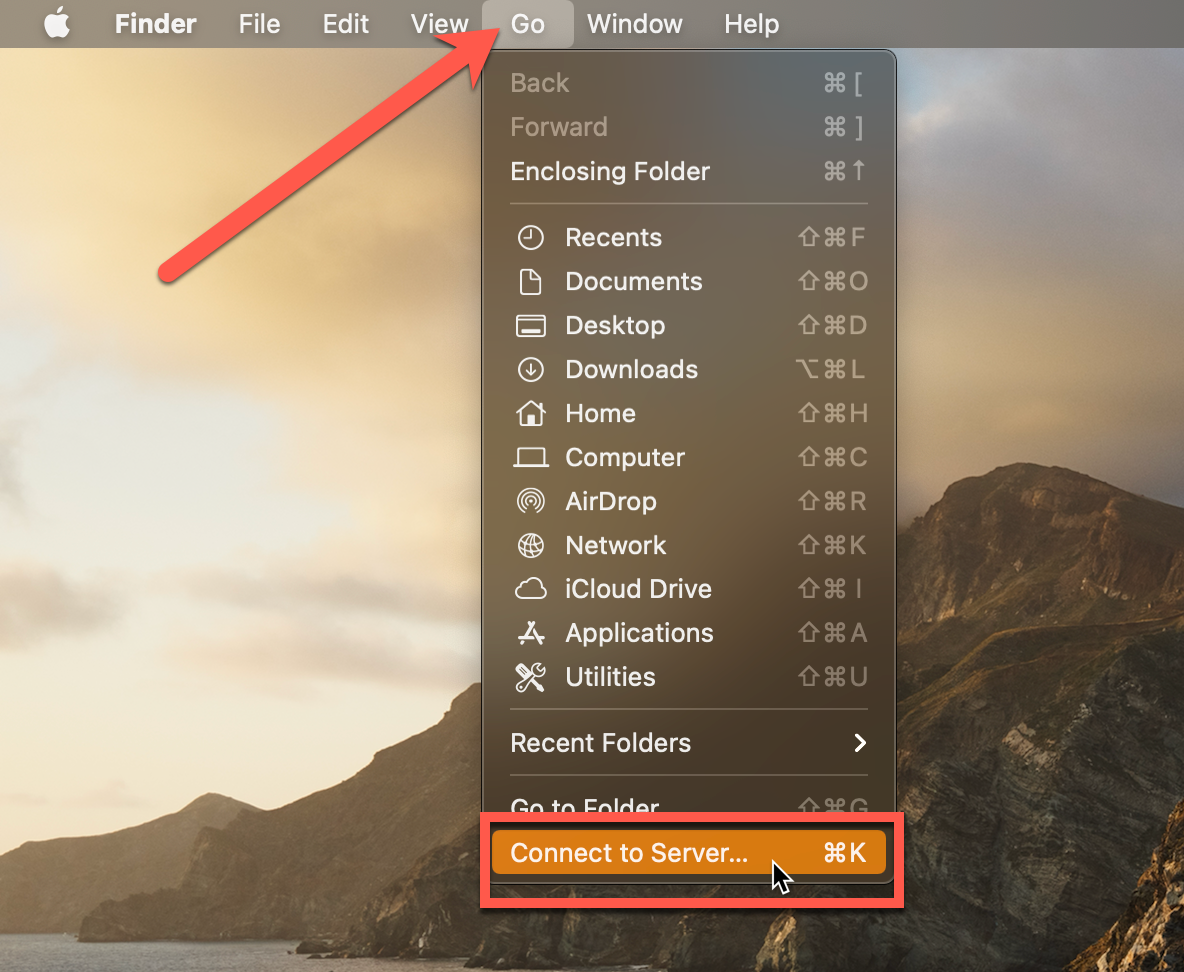Click the AirDrop radar icon
The image size is (1184, 972).
pyautogui.click(x=530, y=501)
